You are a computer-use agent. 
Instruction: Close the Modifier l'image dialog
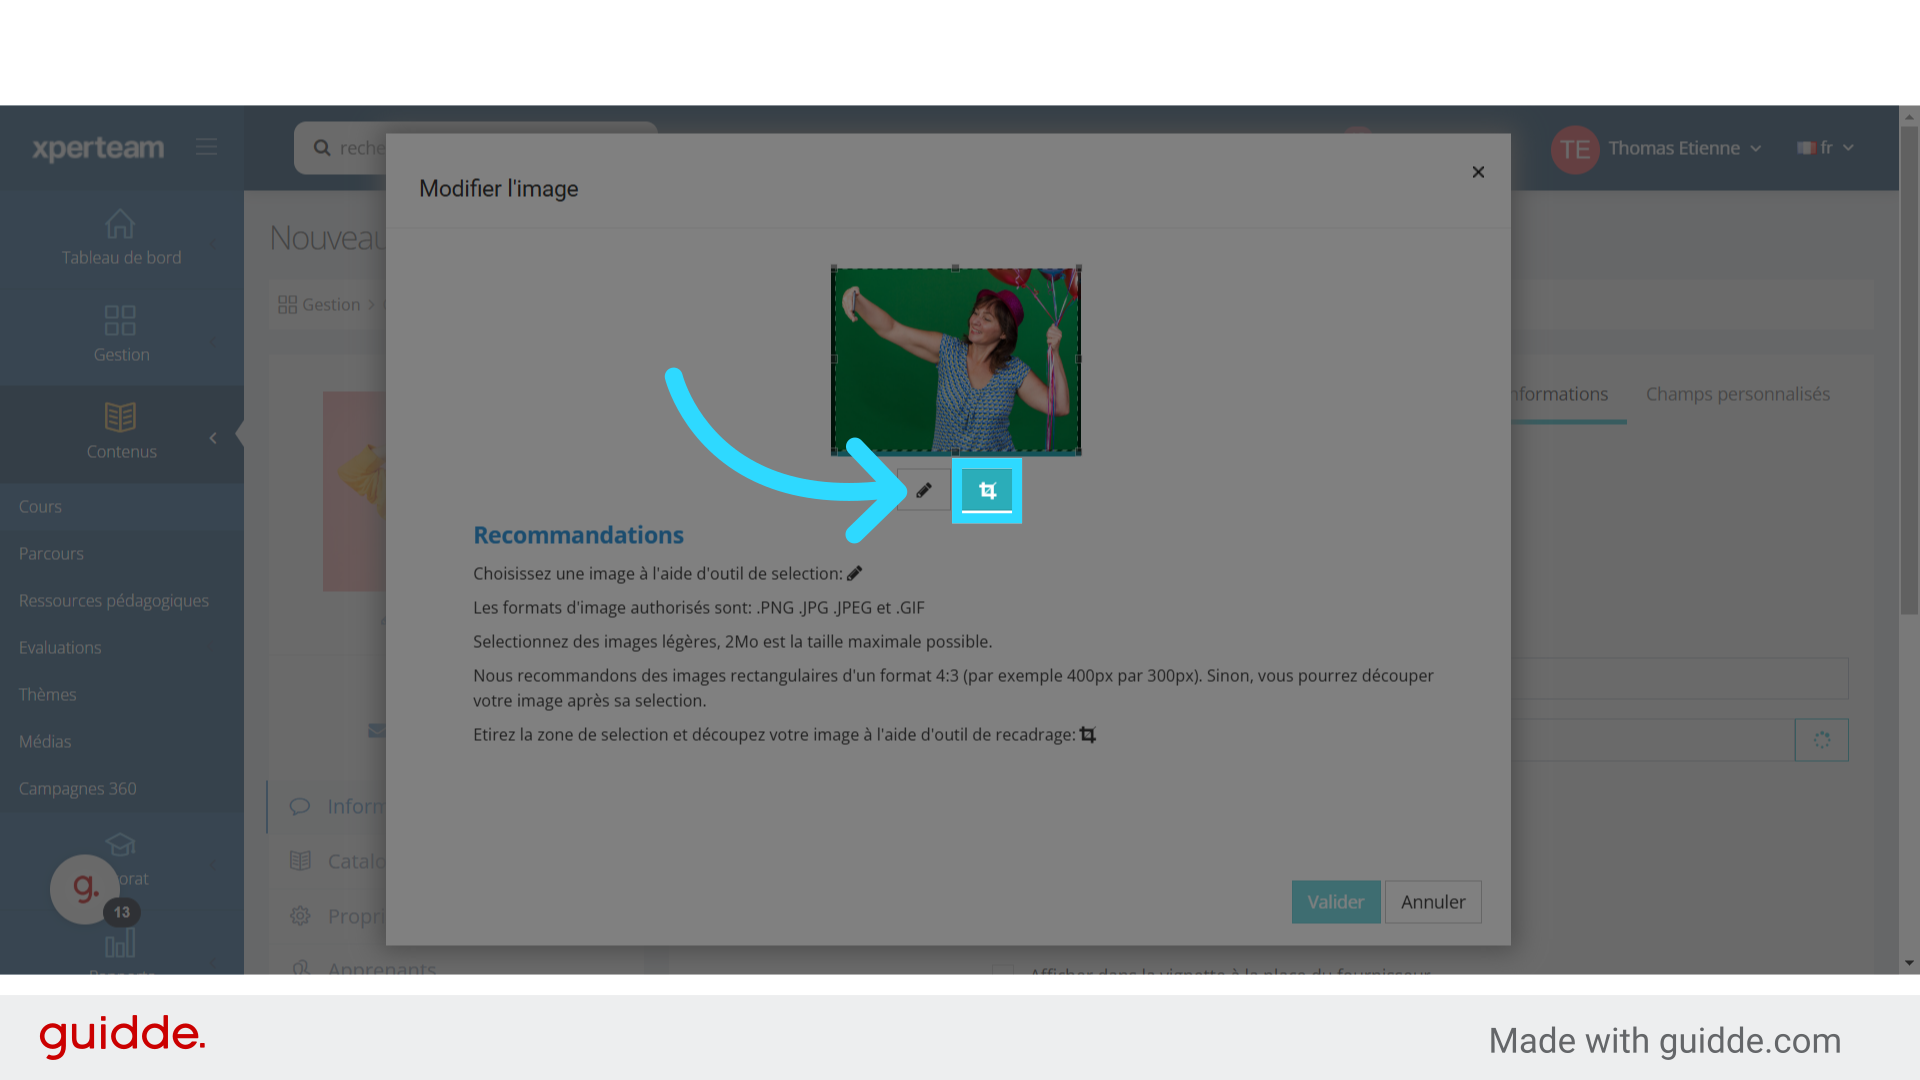coord(1478,172)
